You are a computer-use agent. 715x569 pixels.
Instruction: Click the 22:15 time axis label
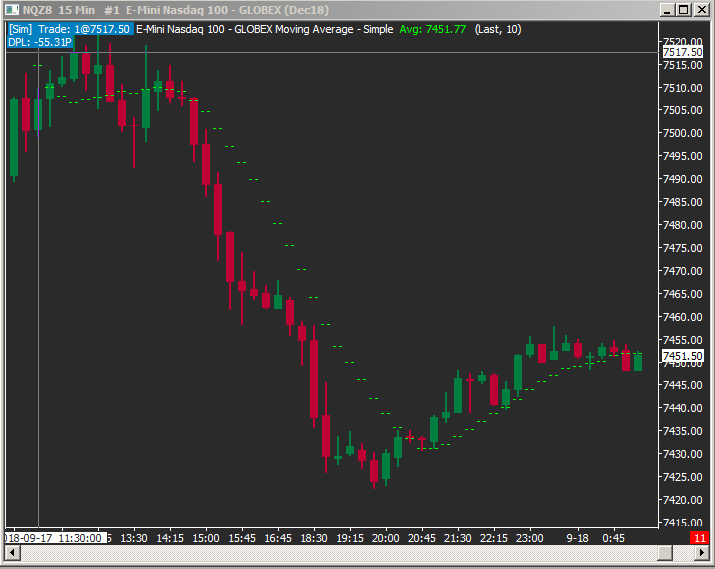[x=493, y=538]
